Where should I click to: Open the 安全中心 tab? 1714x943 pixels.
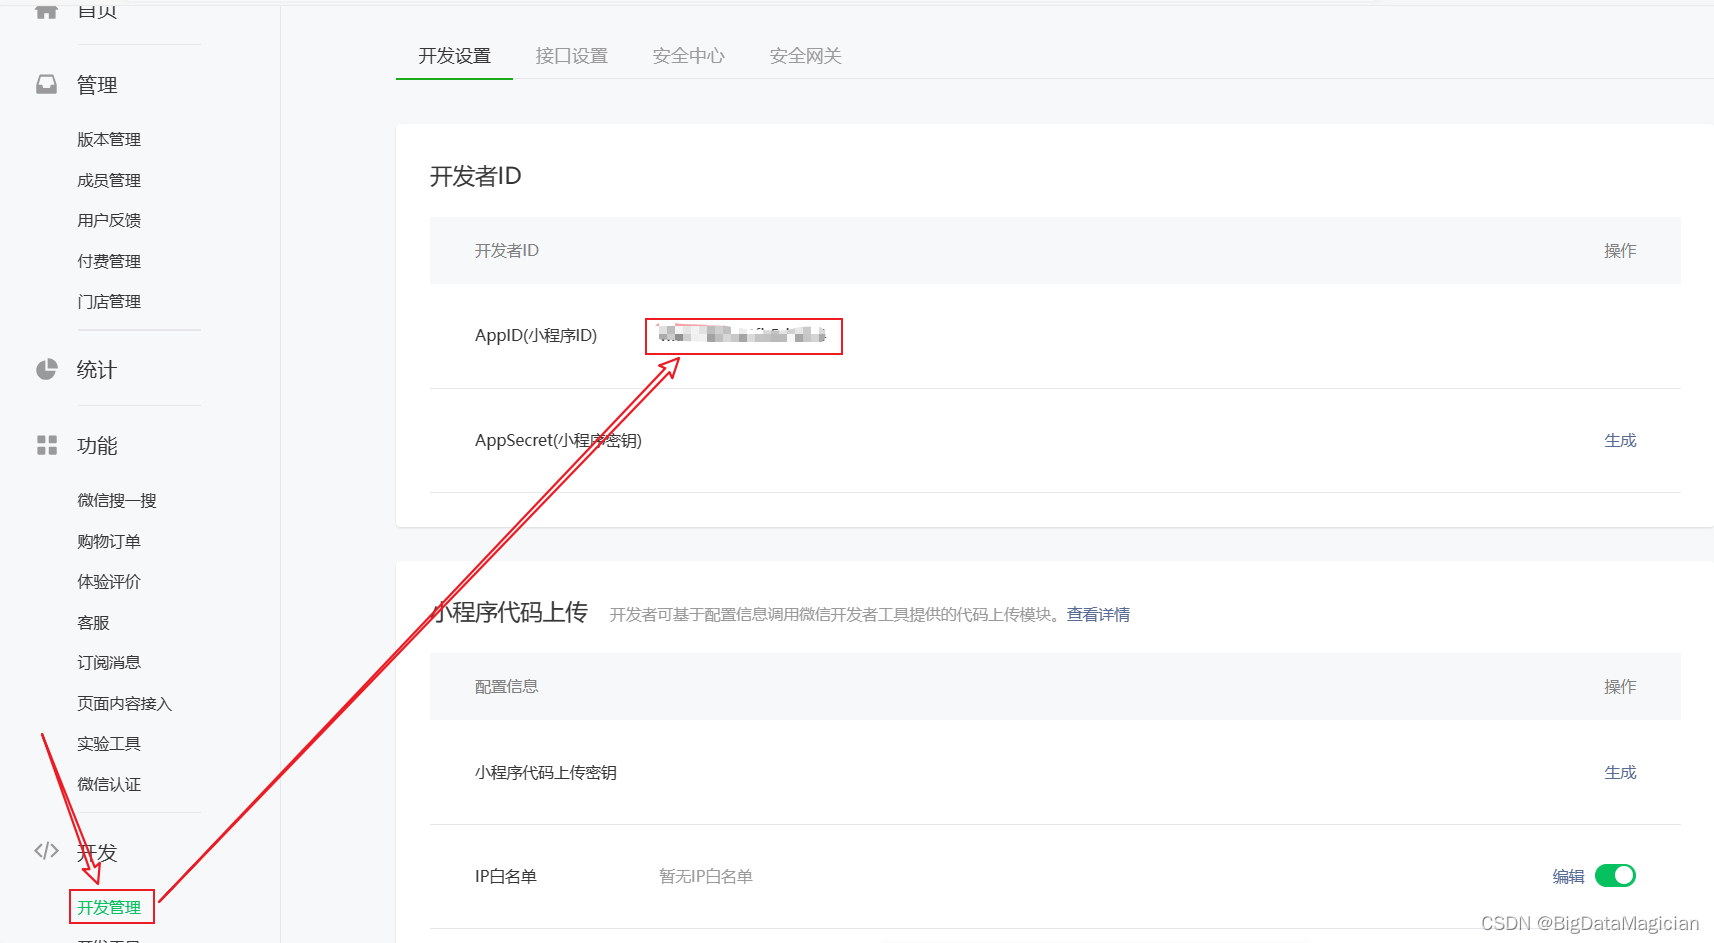pos(689,56)
